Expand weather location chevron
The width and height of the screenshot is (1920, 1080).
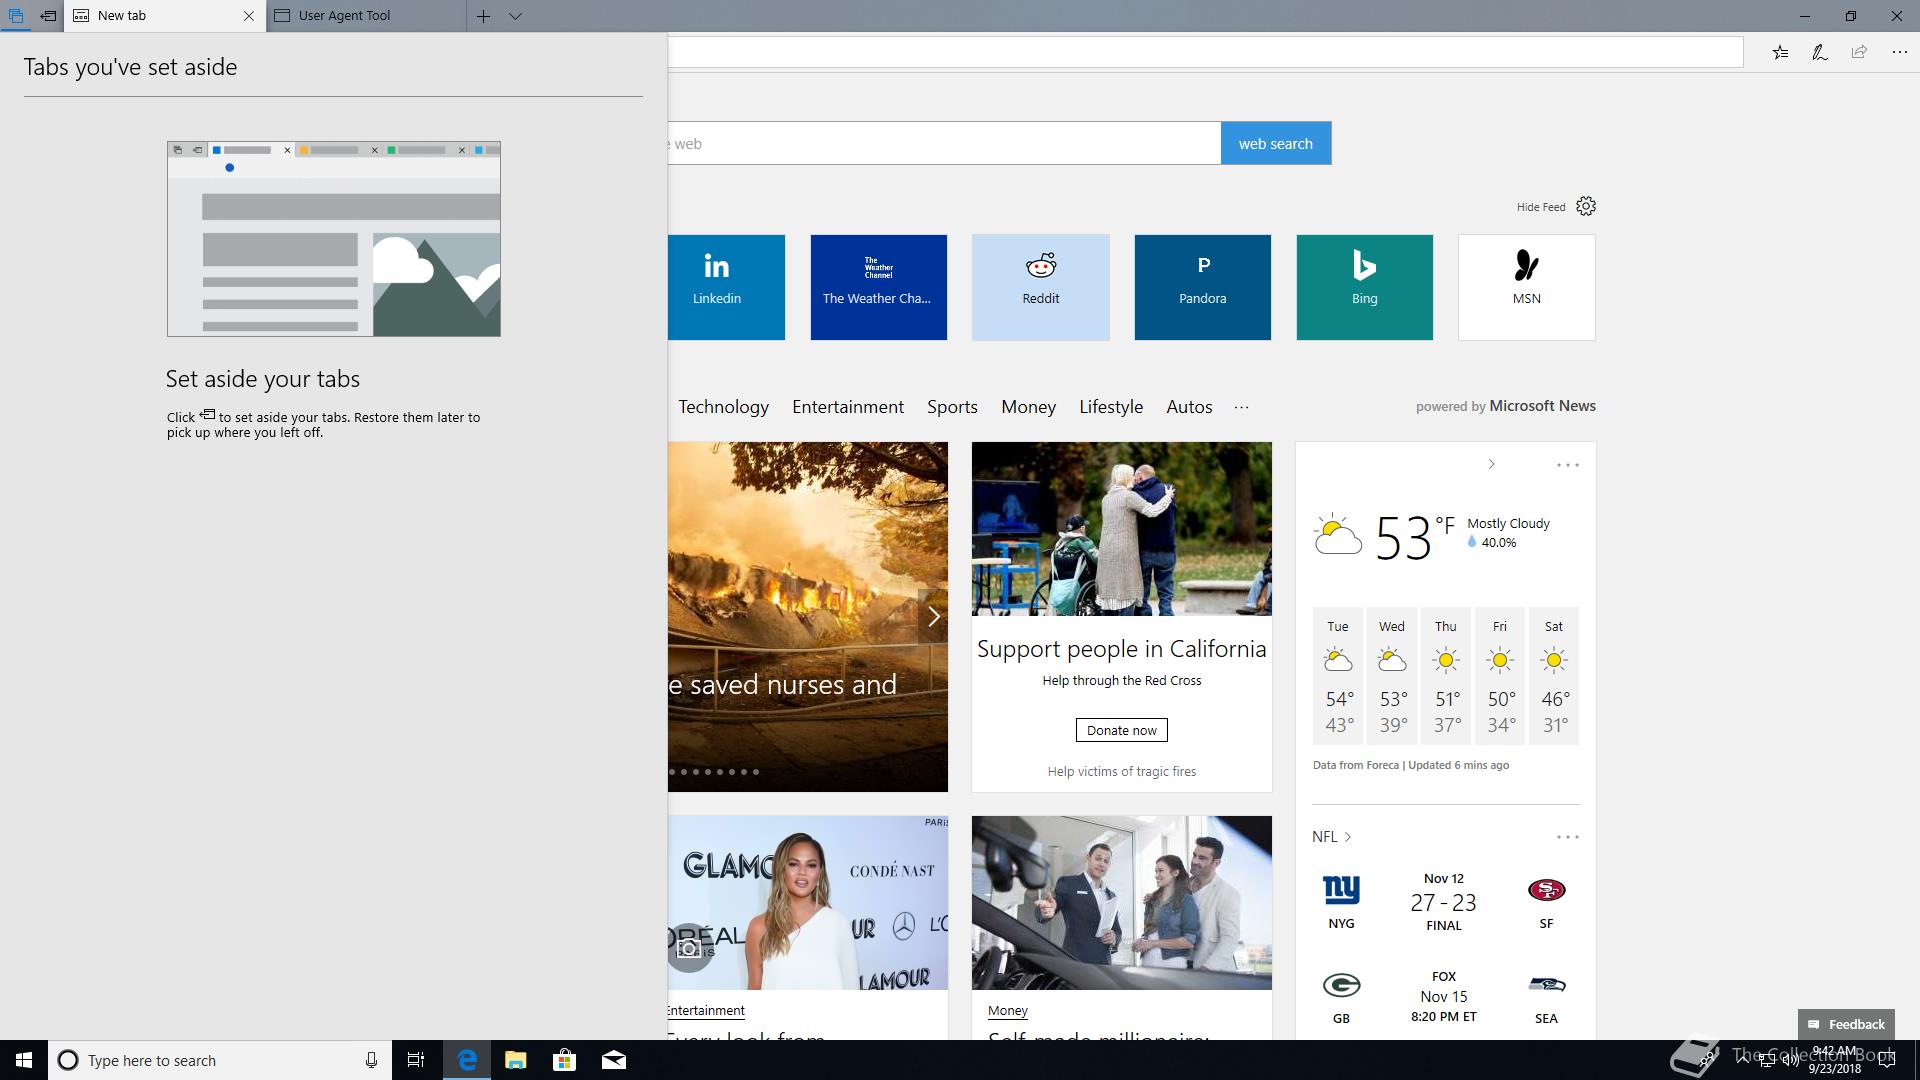point(1491,464)
